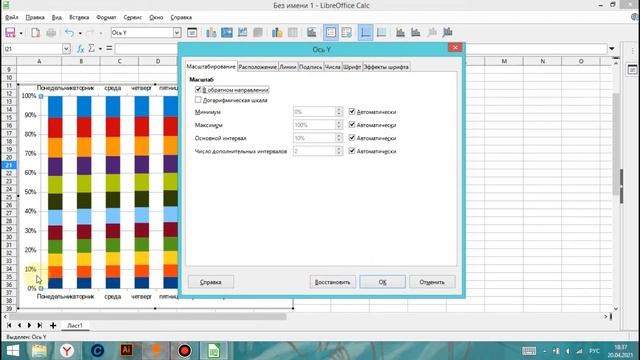Go to the first sheet arrow
The height and width of the screenshot is (360, 640).
tap(9, 325)
